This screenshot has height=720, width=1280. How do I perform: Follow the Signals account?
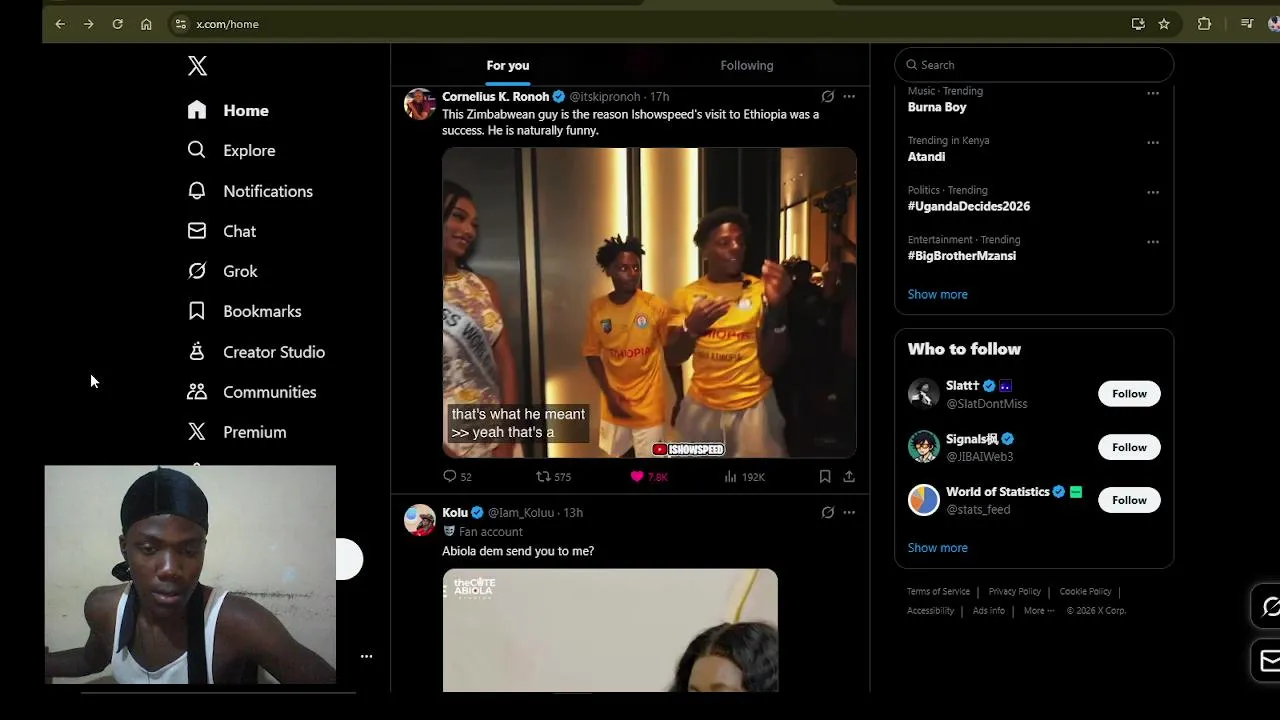pyautogui.click(x=1129, y=447)
